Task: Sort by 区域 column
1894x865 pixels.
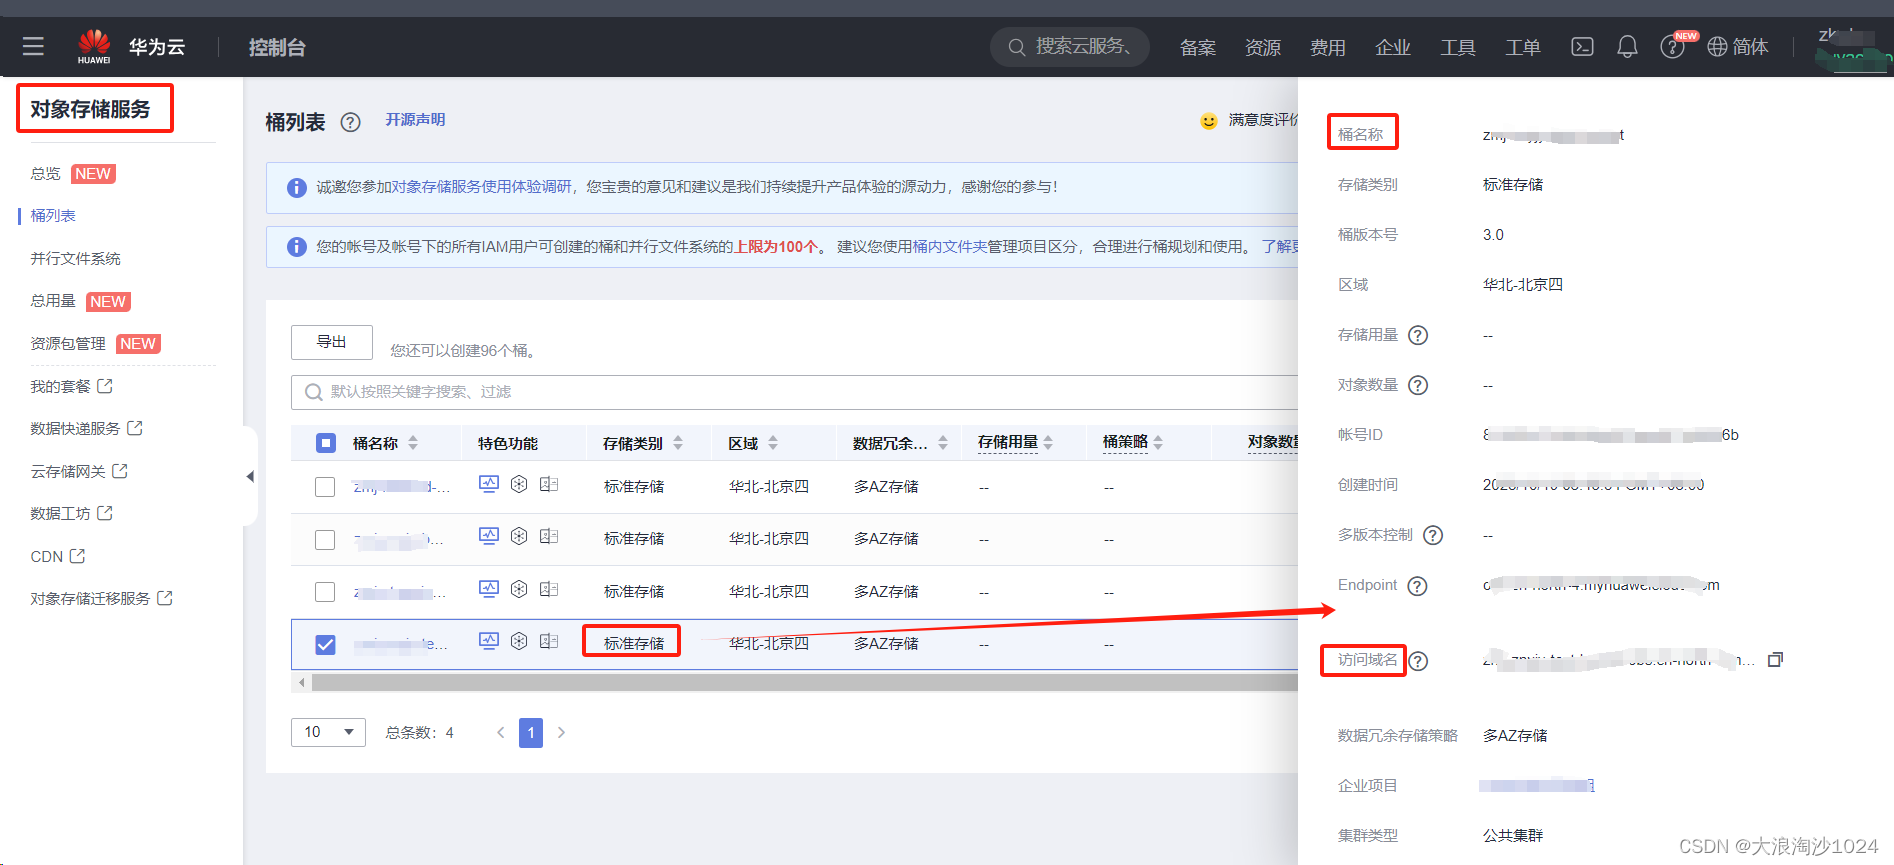Action: tap(773, 443)
